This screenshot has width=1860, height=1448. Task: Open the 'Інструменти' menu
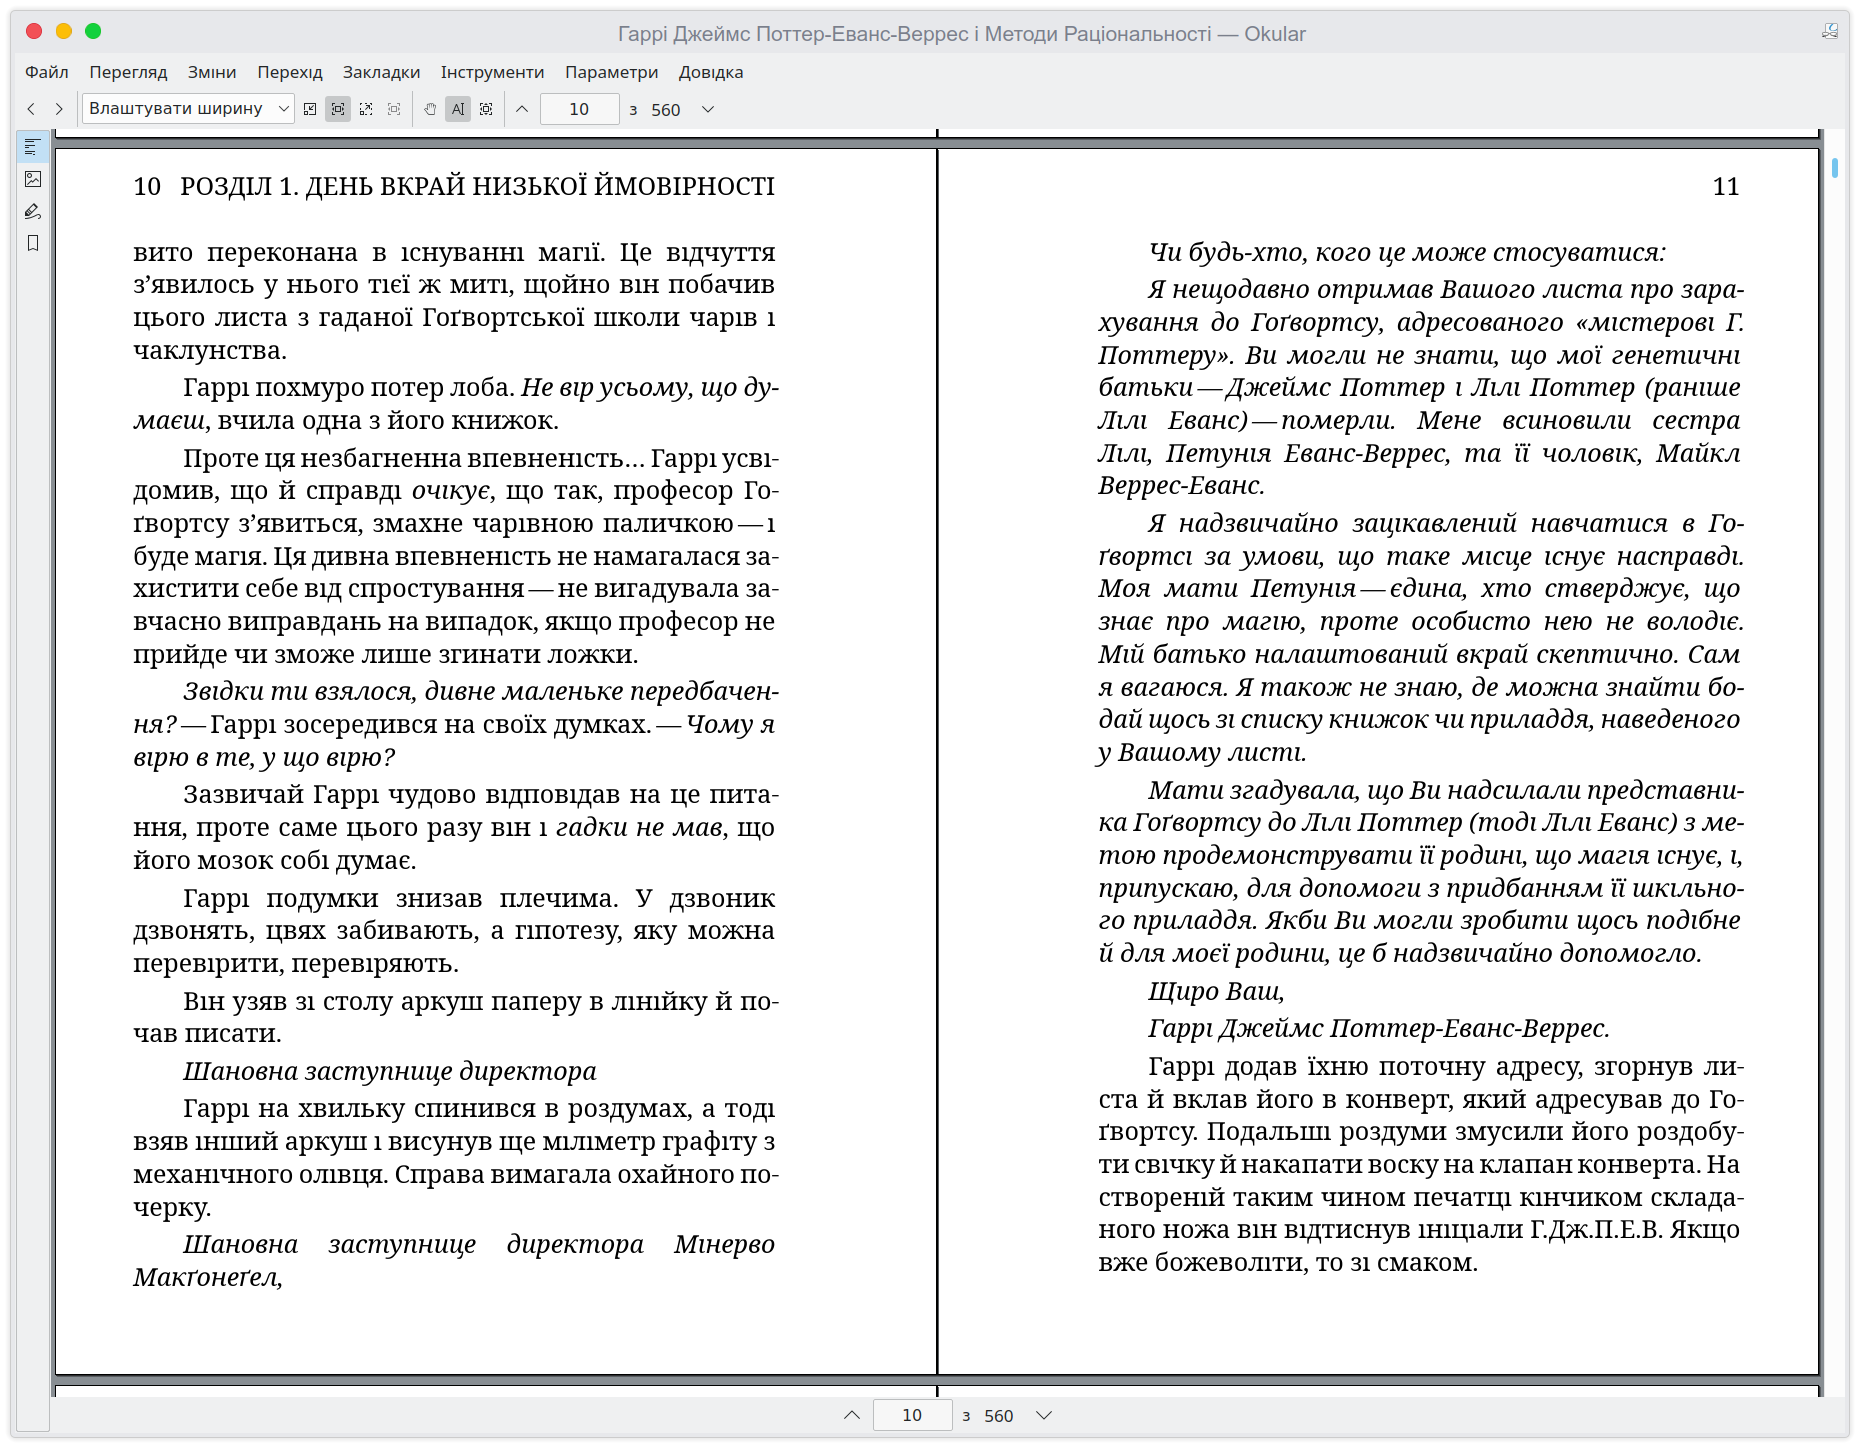pos(492,72)
